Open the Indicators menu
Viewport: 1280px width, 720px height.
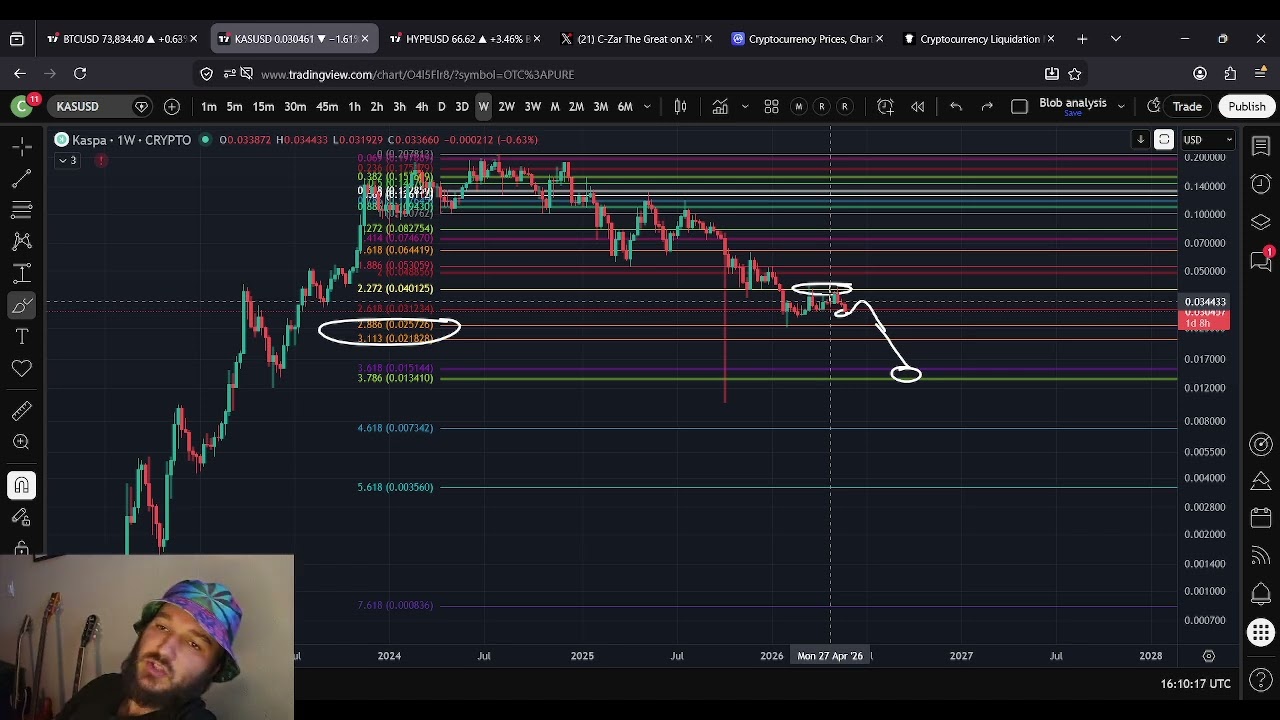click(x=720, y=106)
